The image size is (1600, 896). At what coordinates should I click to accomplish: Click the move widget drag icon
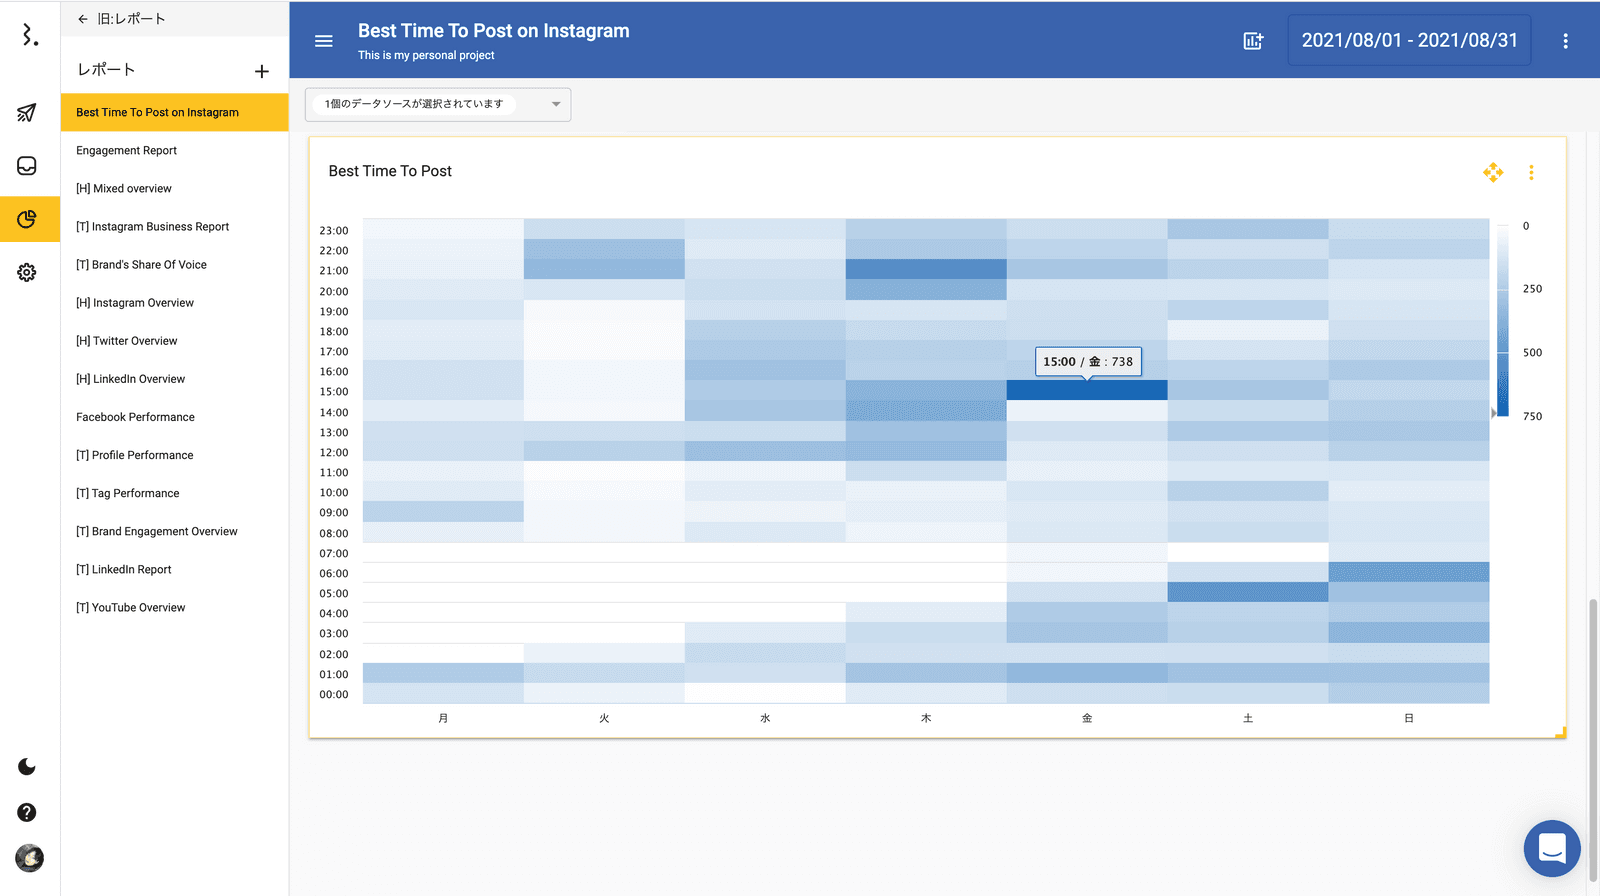coord(1493,172)
